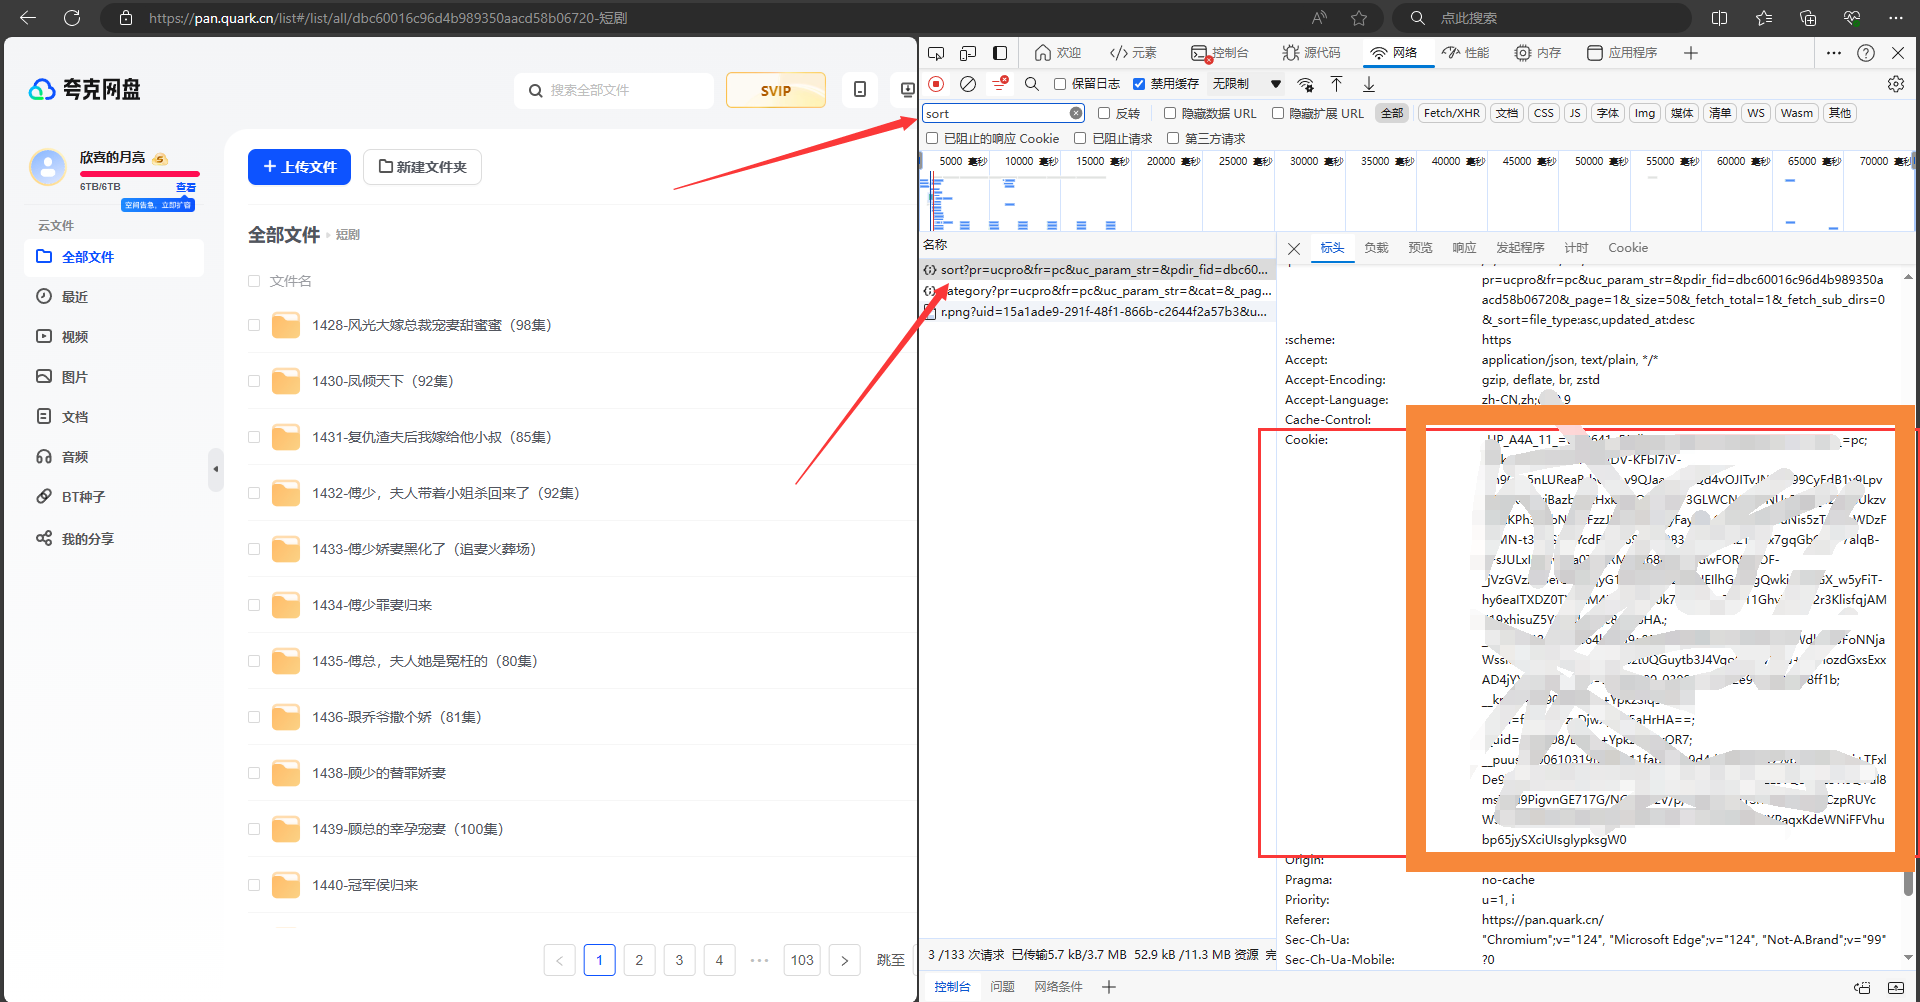Viewport: 1920px width, 1002px height.
Task: Check 隐藏扩展 URL checkbox
Action: [x=1278, y=113]
